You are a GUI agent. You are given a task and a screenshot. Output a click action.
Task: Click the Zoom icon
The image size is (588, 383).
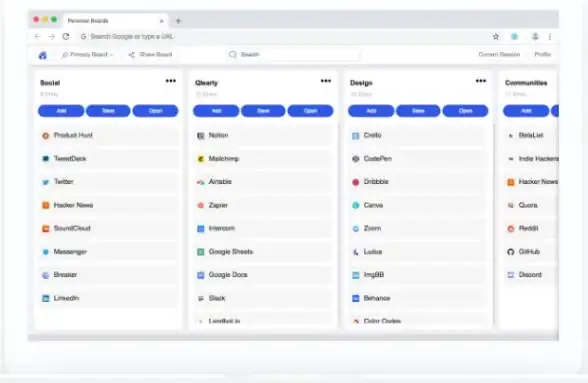[356, 229]
